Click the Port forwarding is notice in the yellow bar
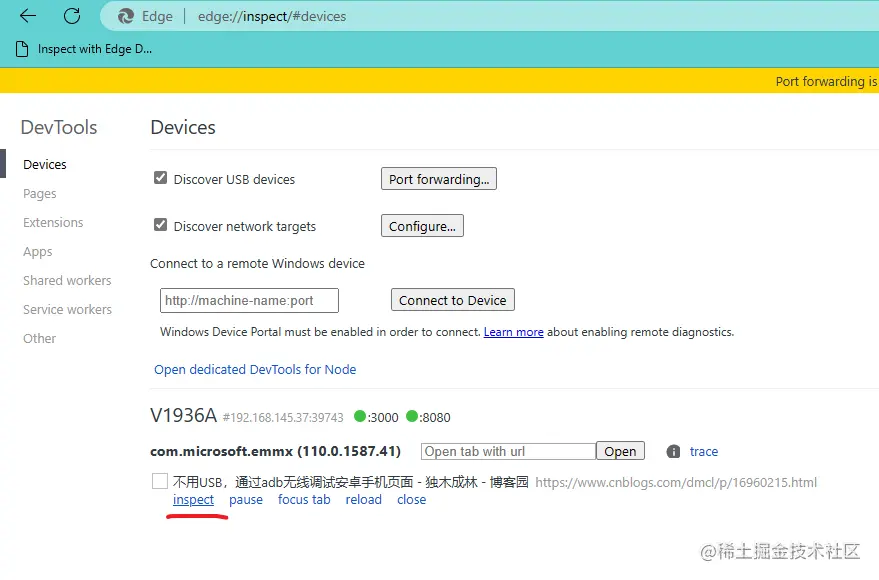The image size is (879, 580). 827,81
